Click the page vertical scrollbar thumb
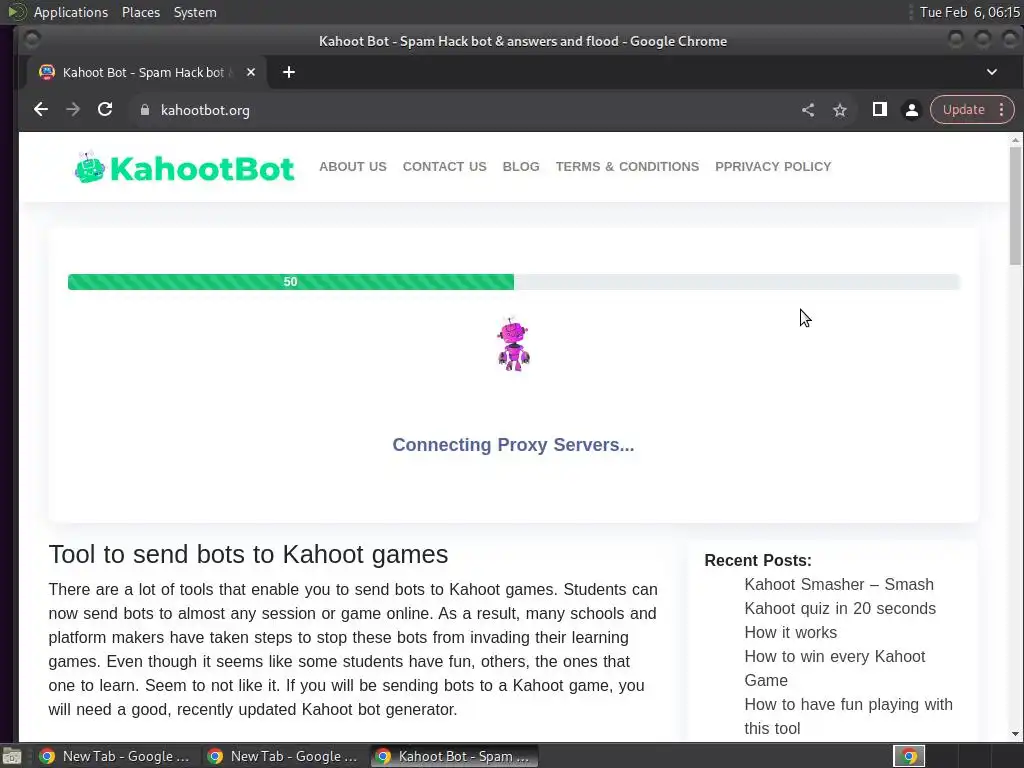The height and width of the screenshot is (768, 1024). [1015, 206]
